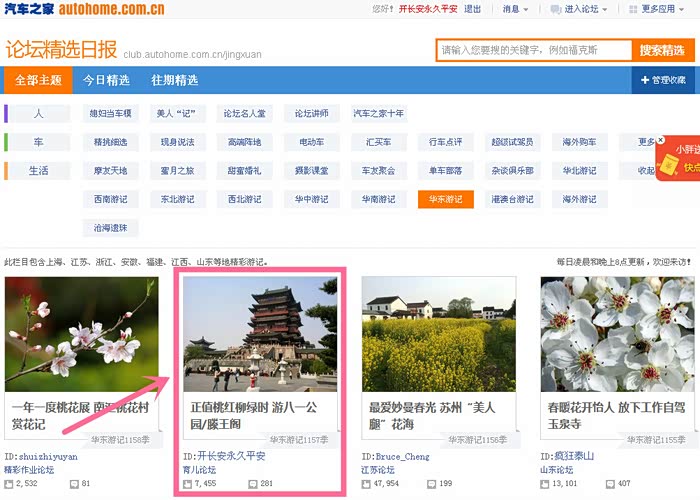700x500 pixels.
Task: Open the 东北游记 tag
Action: (177, 199)
